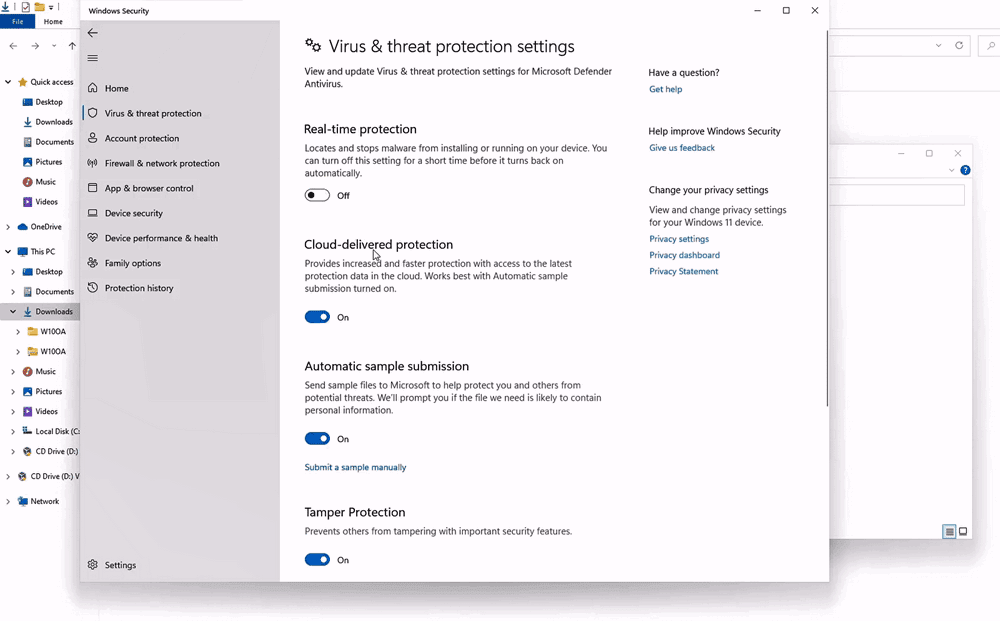Click the Network icon in tree

(22, 501)
